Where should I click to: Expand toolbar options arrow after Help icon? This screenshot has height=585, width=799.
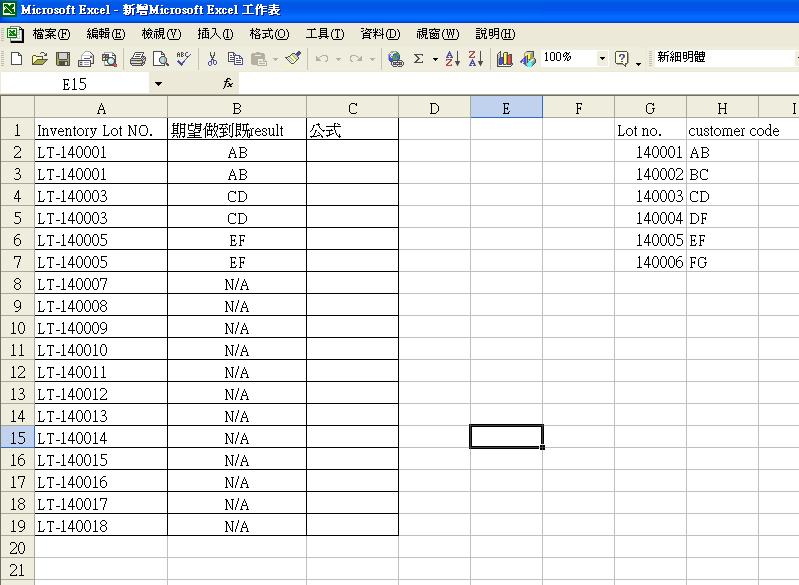[638, 63]
